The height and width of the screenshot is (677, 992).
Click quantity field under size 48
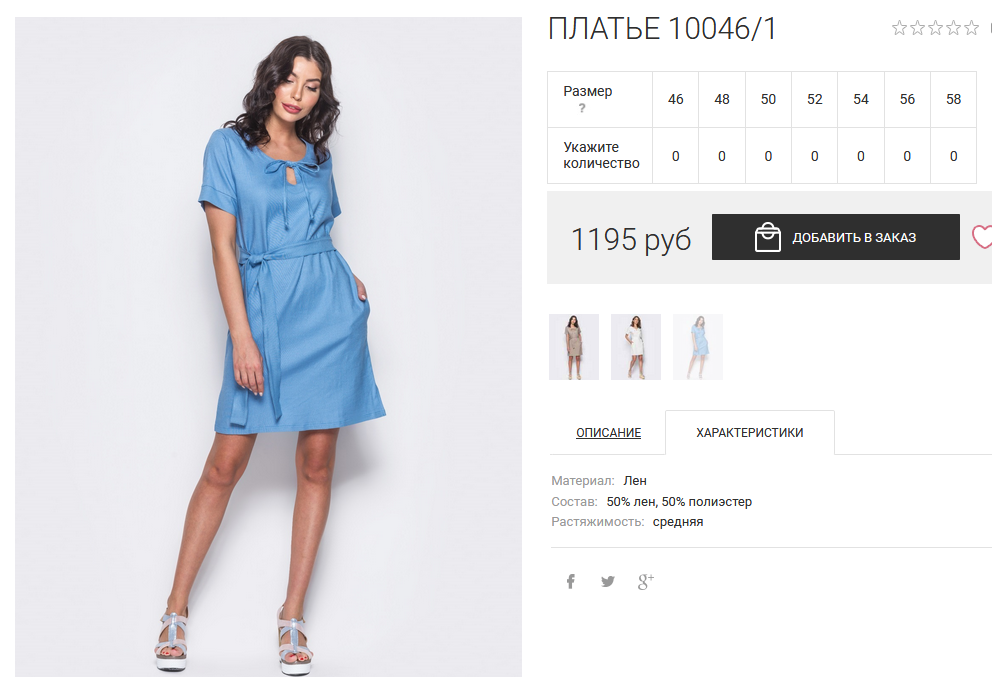[722, 156]
